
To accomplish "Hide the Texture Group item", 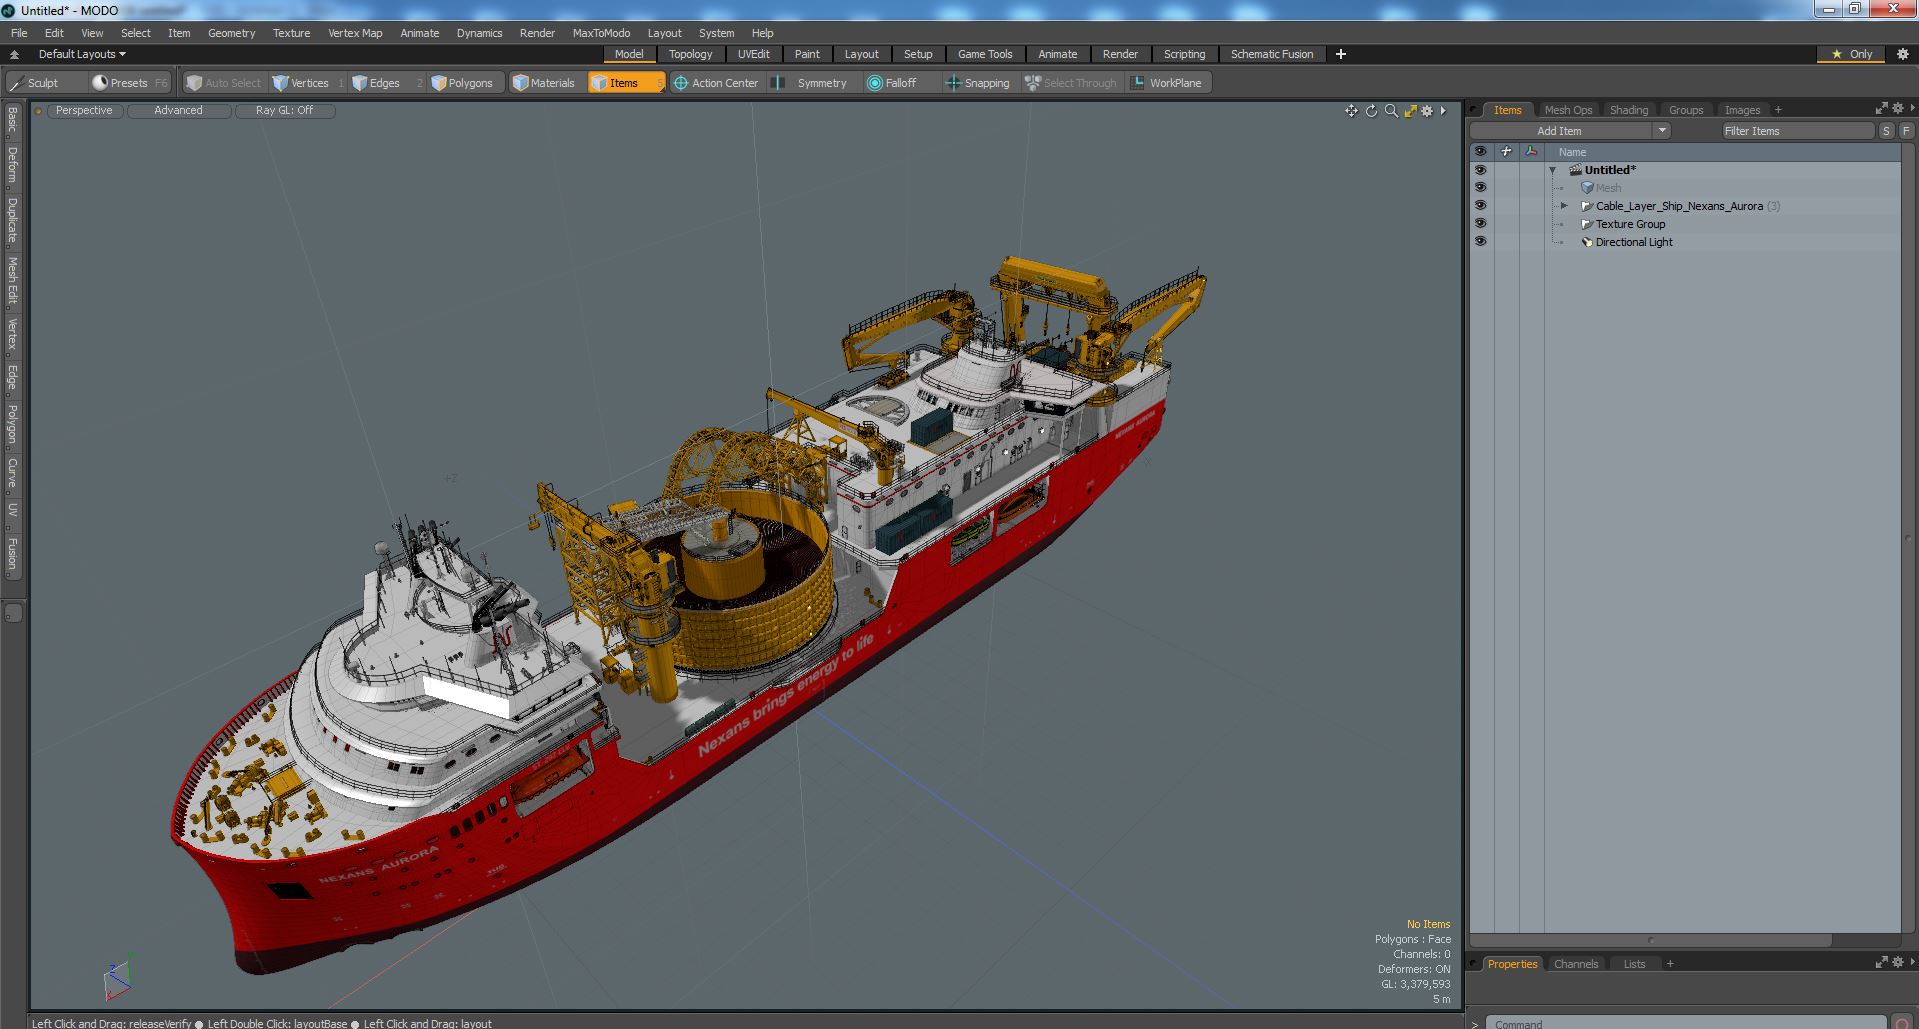I will pos(1480,224).
